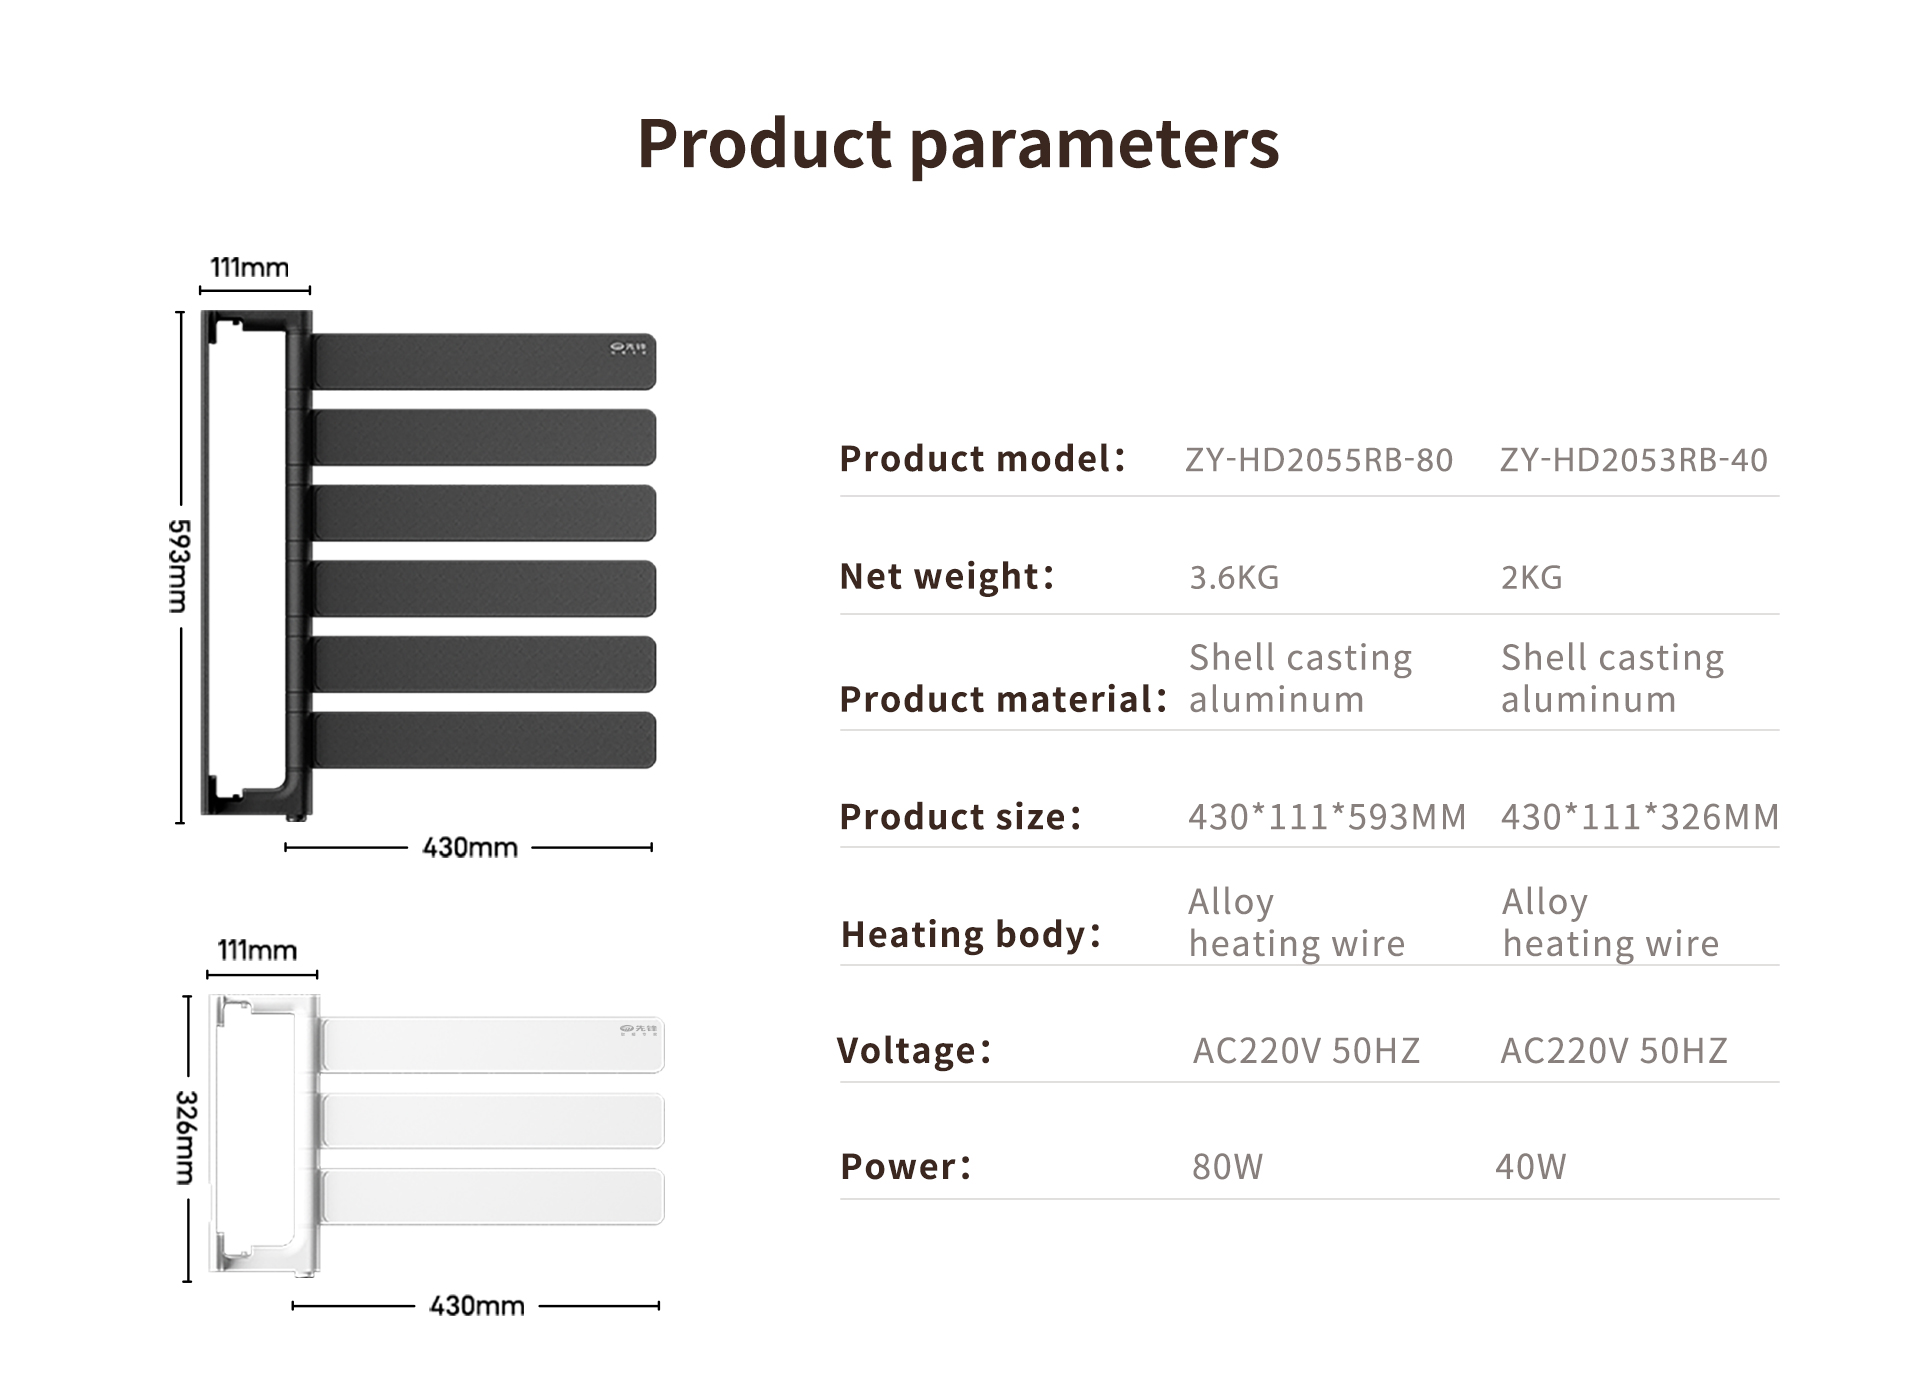Select the 40W power value

[1531, 1167]
